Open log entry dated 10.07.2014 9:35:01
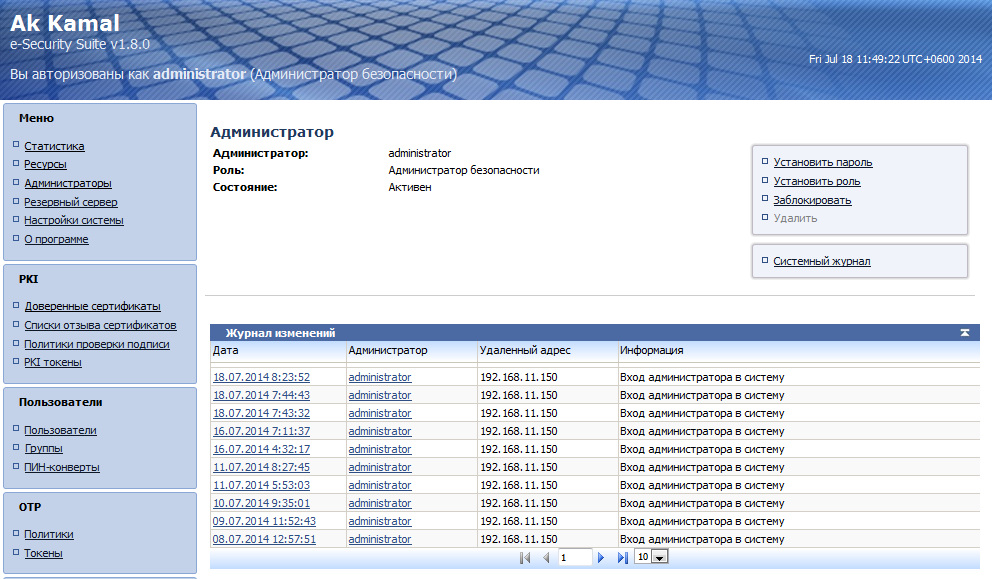Image resolution: width=992 pixels, height=579 pixels. click(x=261, y=504)
